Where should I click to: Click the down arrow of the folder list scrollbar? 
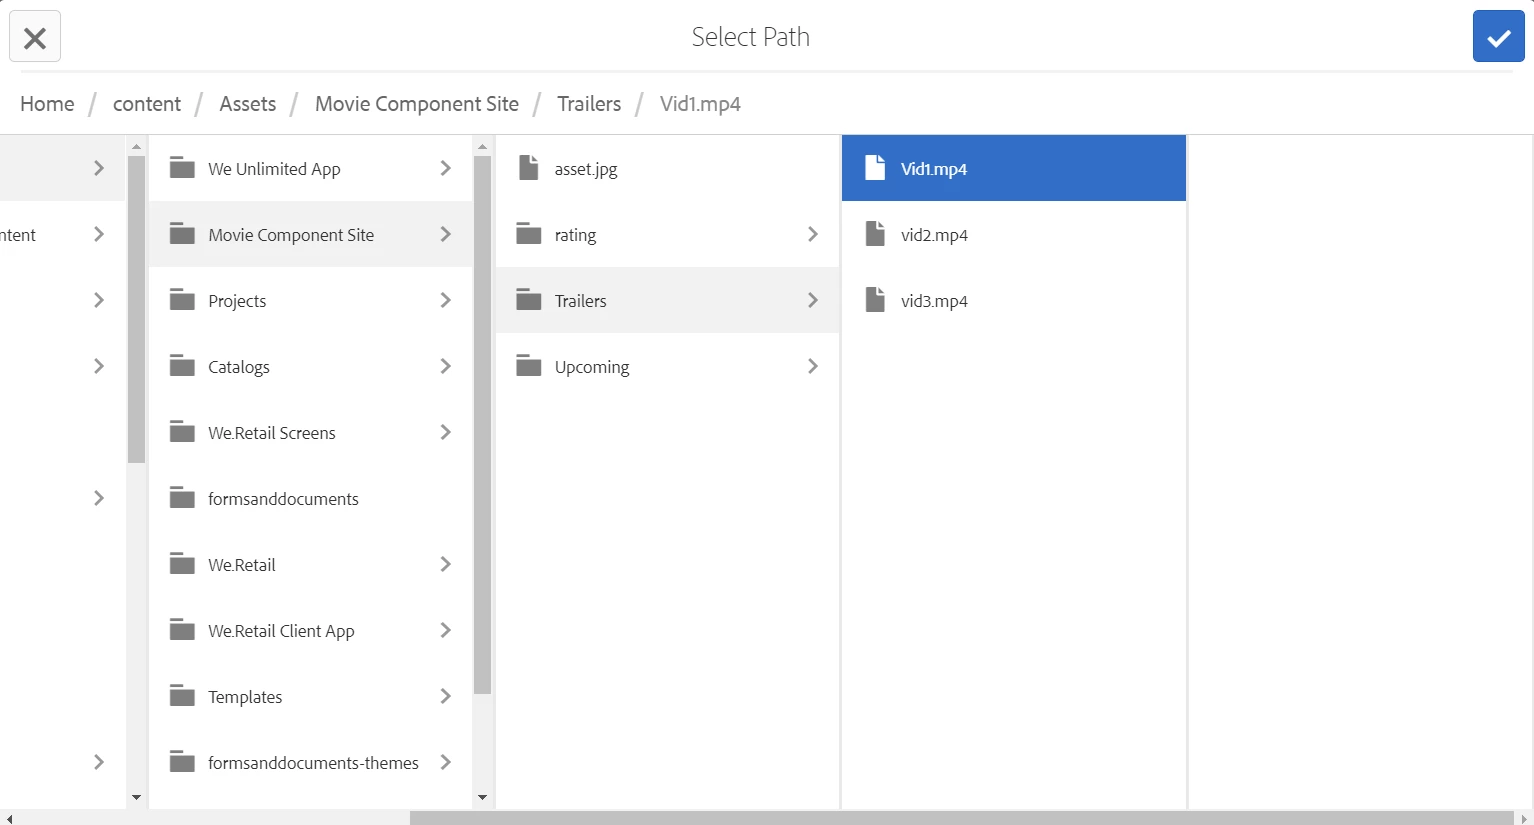482,798
